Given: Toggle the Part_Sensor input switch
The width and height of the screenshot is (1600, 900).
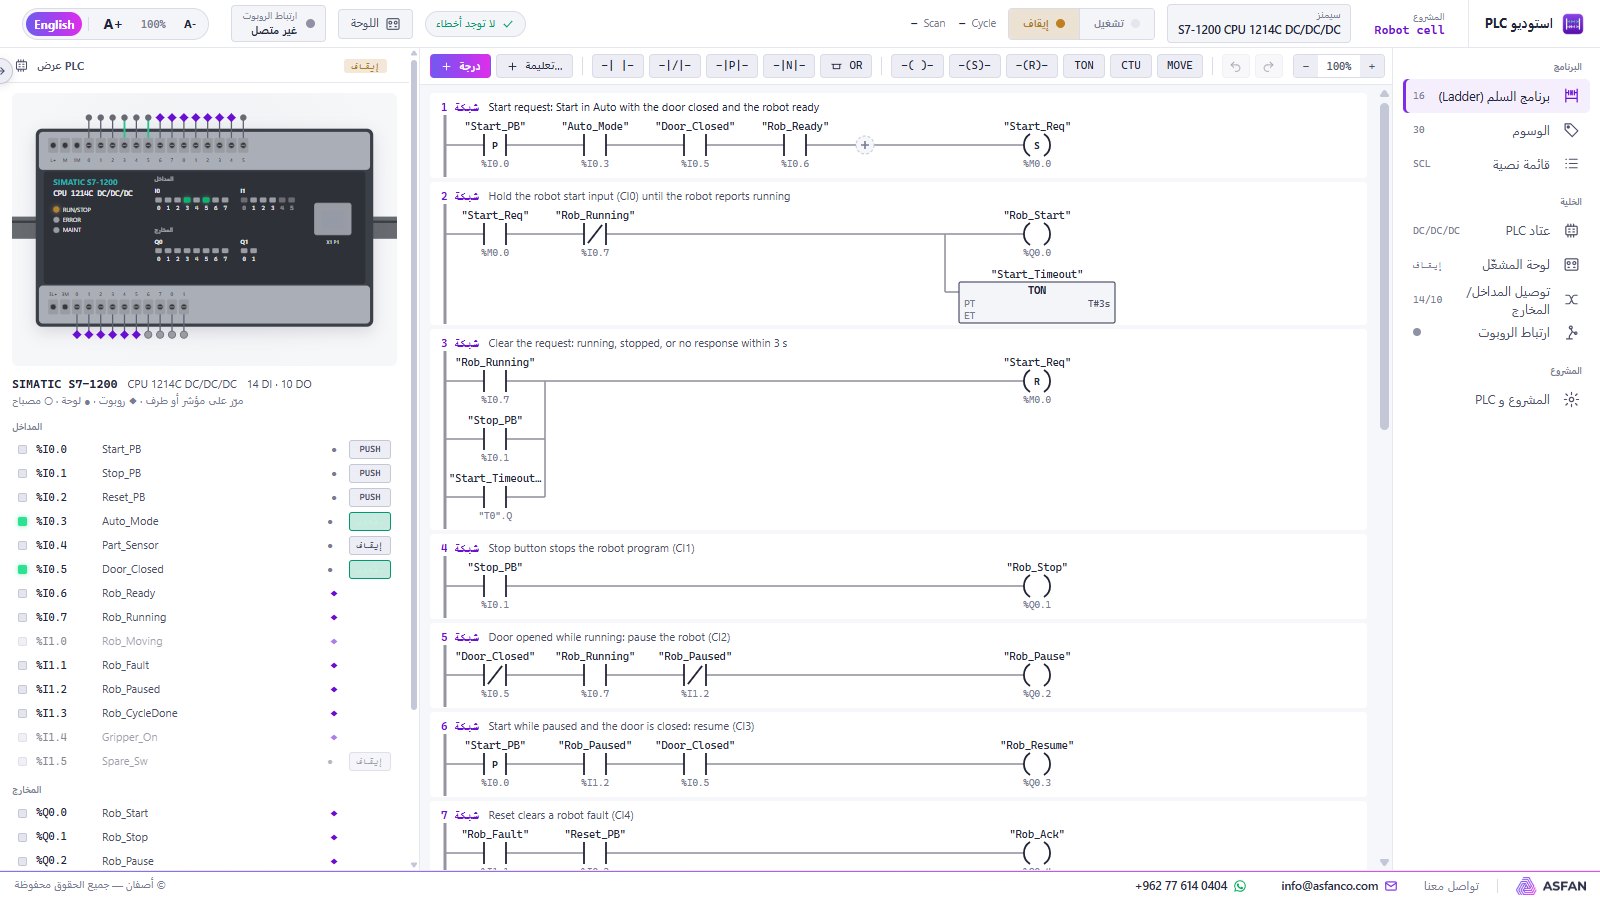Looking at the screenshot, I should pyautogui.click(x=370, y=545).
